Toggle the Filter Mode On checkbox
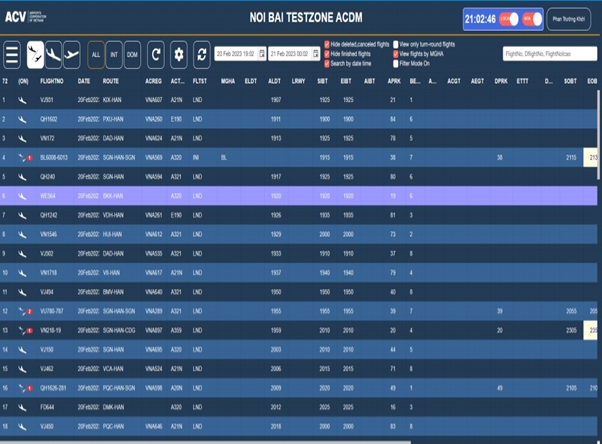The height and width of the screenshot is (444, 602). coord(396,62)
